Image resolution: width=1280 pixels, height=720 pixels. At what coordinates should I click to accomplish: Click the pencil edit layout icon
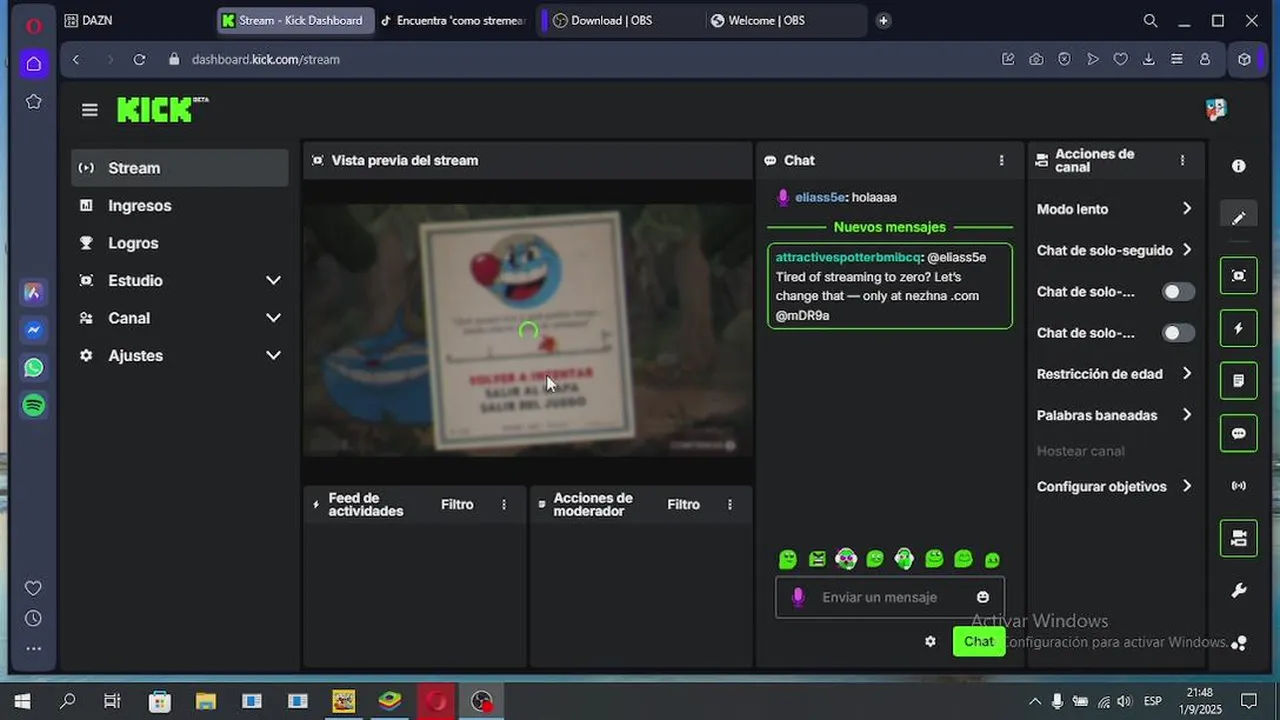coord(1239,217)
